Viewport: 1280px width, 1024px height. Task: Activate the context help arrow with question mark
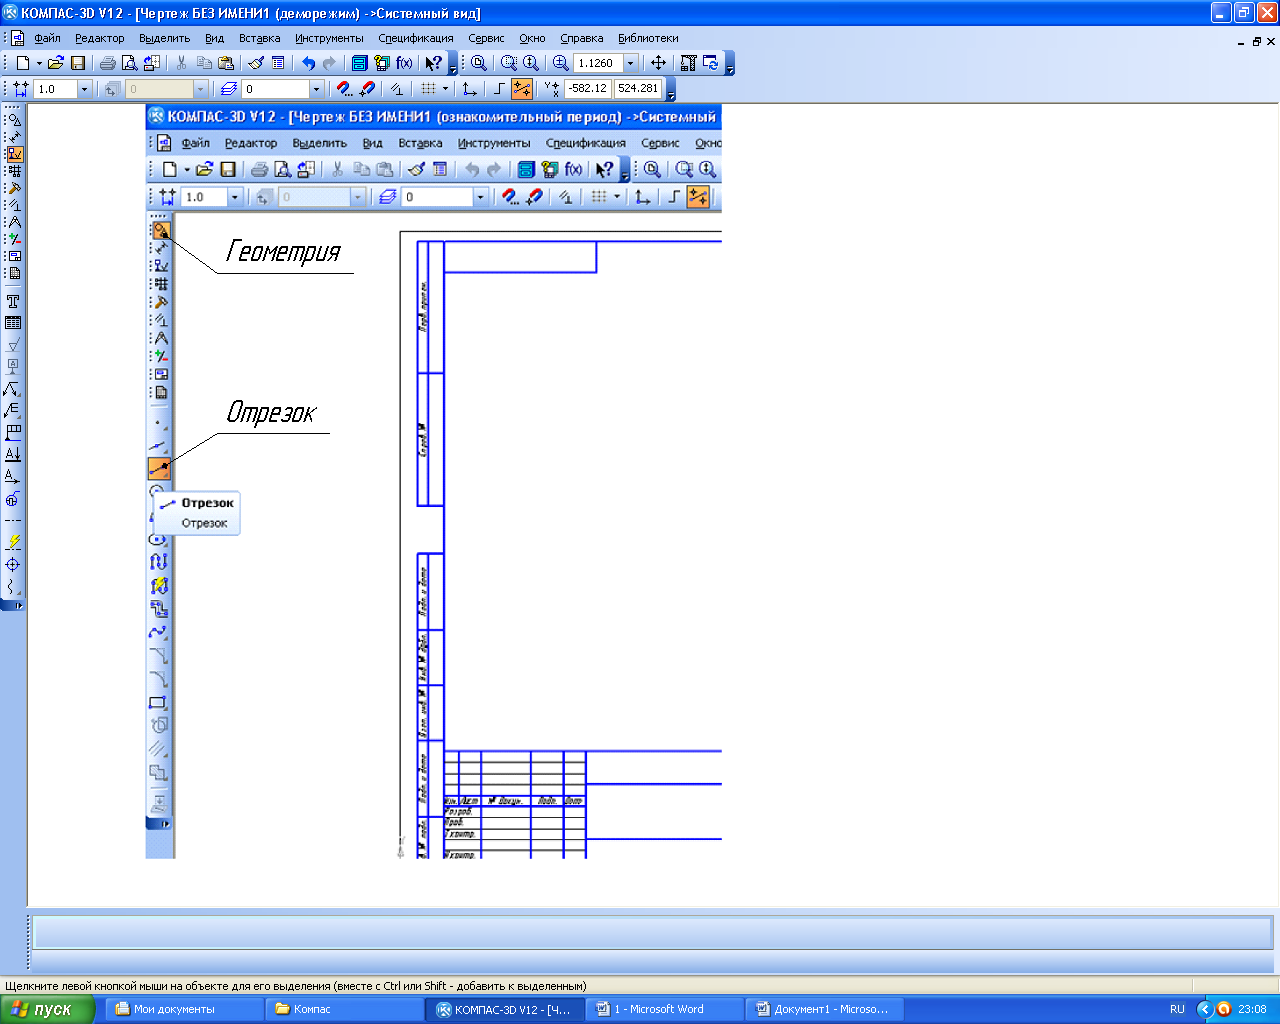(434, 63)
